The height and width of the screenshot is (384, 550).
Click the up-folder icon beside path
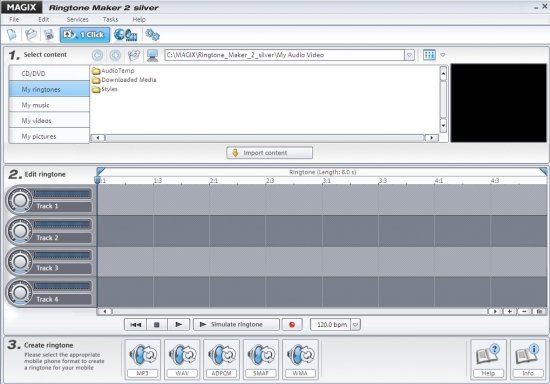134,55
